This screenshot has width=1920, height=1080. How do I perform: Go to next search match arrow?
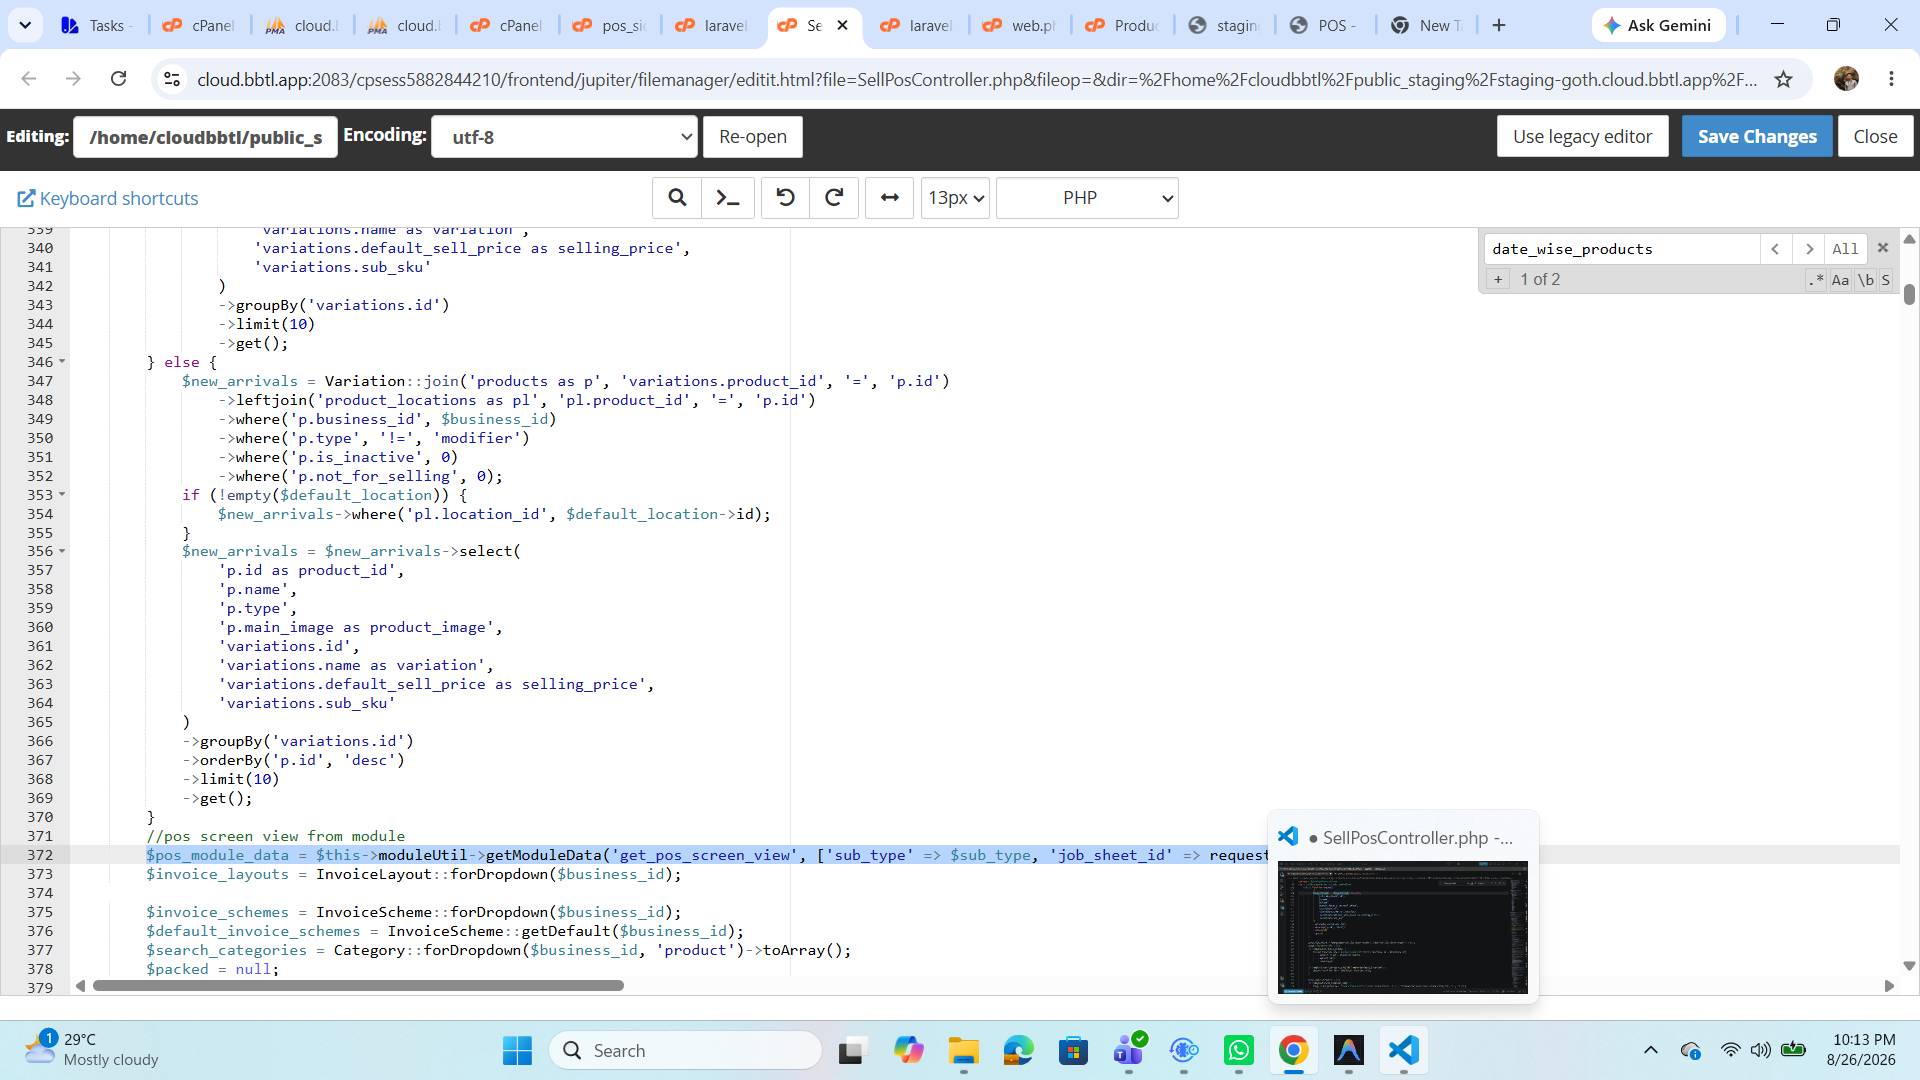(x=1809, y=249)
